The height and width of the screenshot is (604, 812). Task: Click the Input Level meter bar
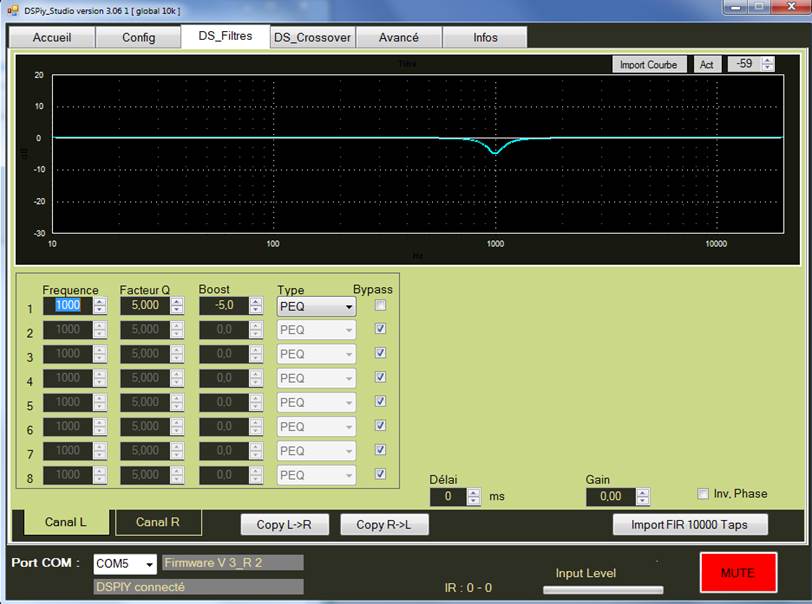tap(603, 589)
